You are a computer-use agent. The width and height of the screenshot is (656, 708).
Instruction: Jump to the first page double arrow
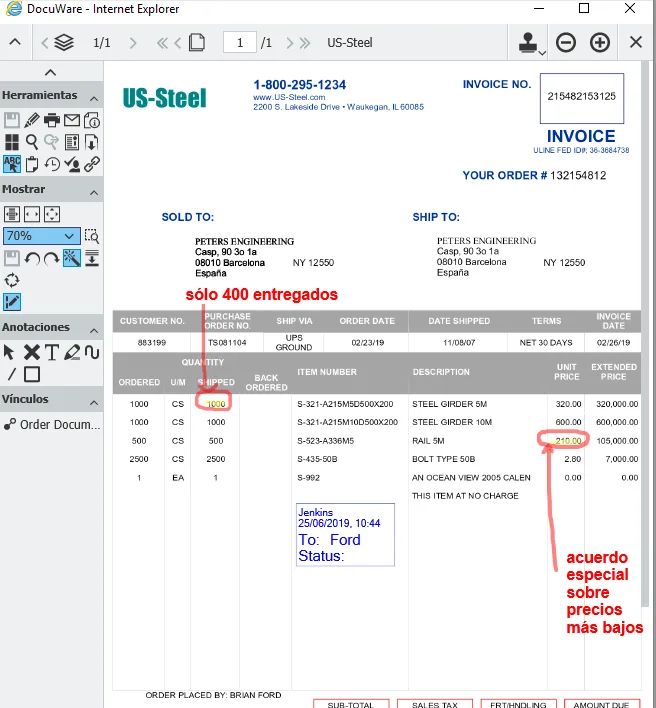[162, 43]
